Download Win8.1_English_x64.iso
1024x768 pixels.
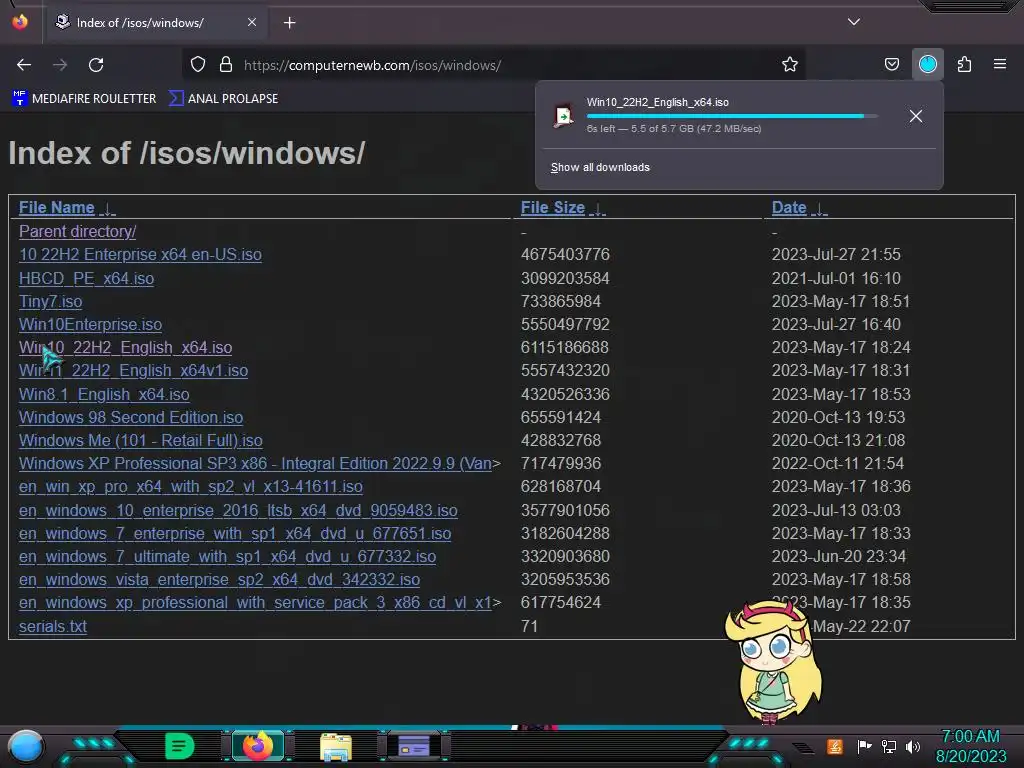pos(104,394)
